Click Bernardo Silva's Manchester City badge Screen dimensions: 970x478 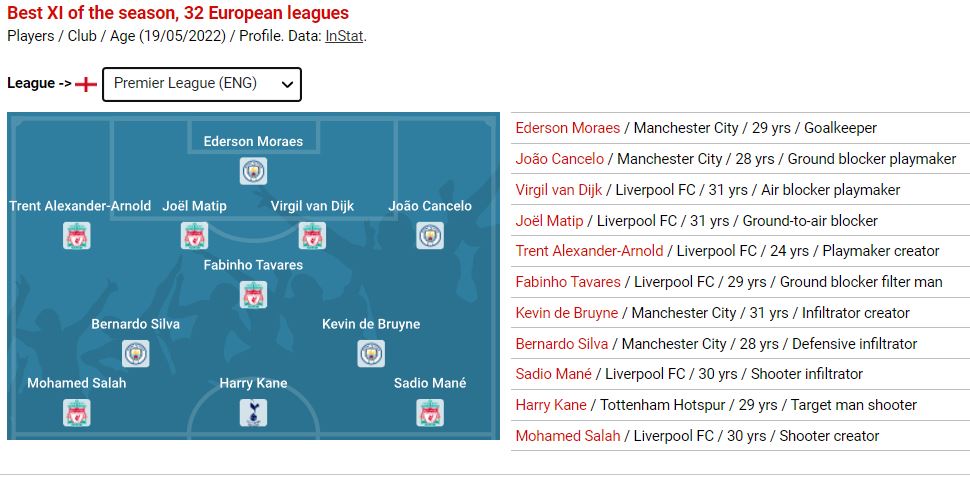click(x=135, y=354)
